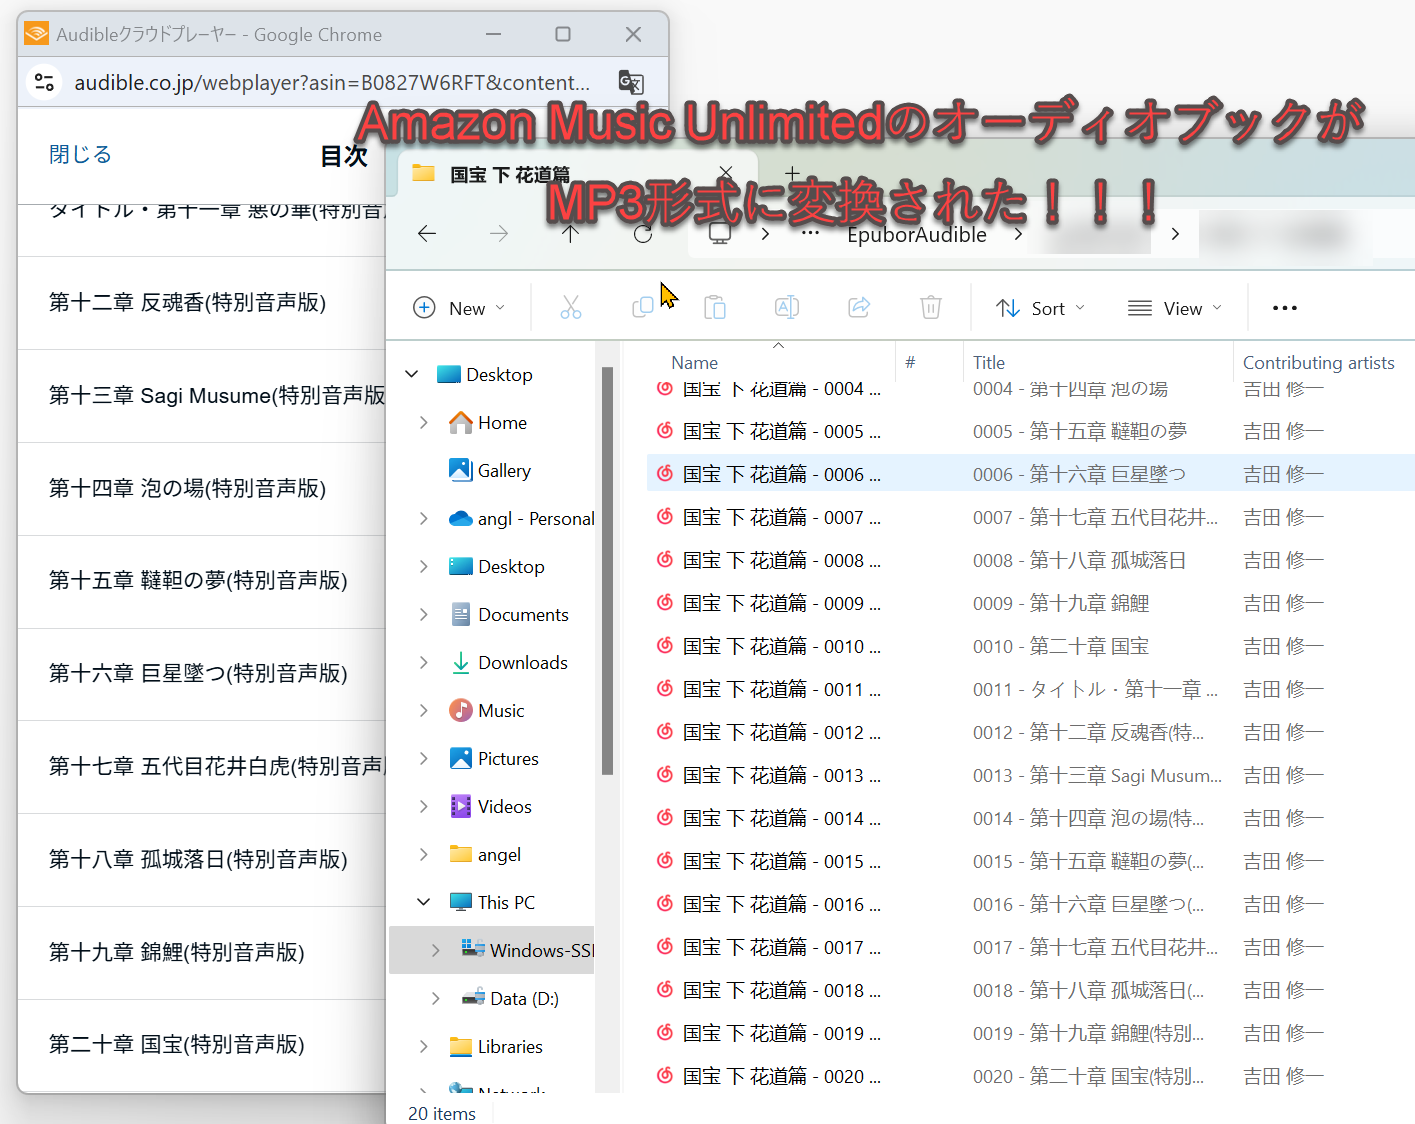Image resolution: width=1415 pixels, height=1124 pixels.
Task: Click the Explorer forward arrow
Action: tap(499, 234)
